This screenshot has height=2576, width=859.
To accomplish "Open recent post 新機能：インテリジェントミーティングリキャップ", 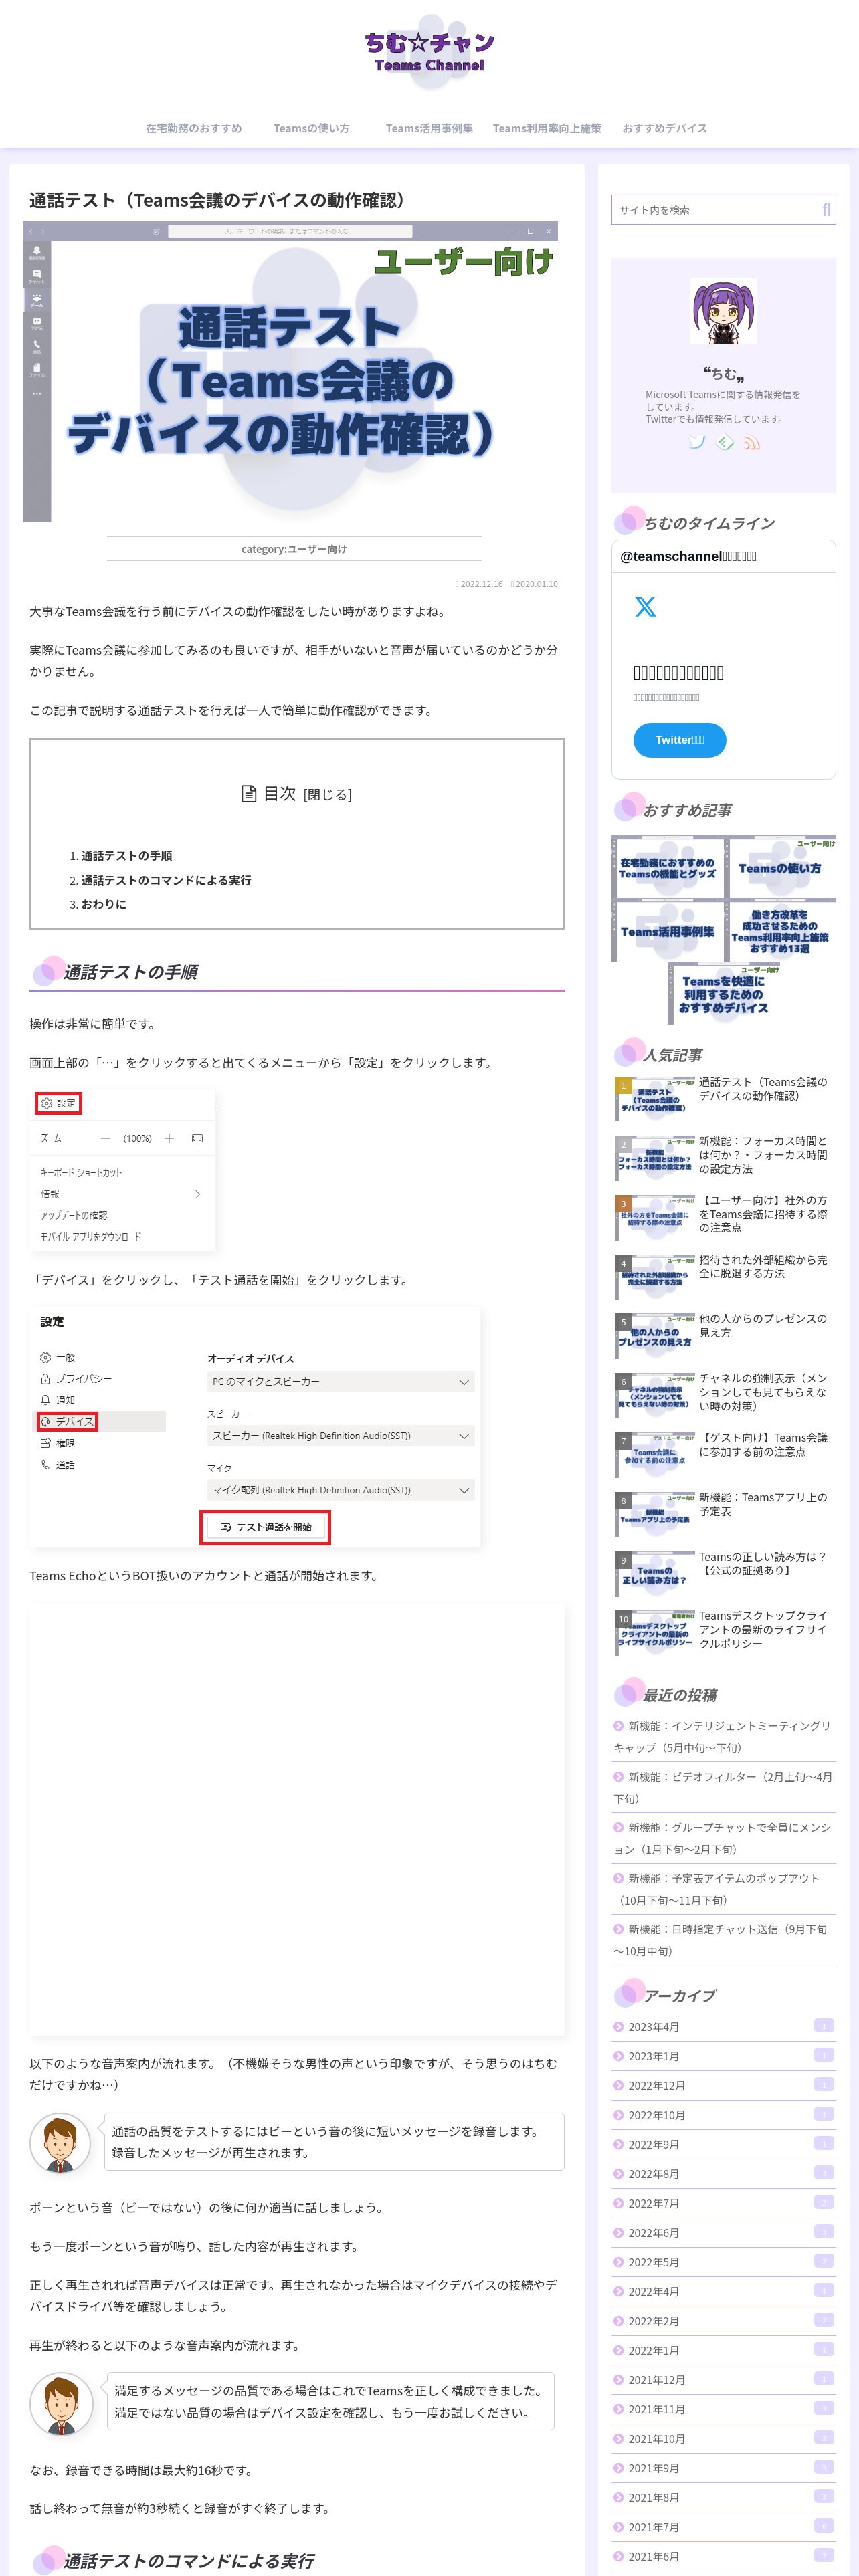I will tap(724, 1736).
